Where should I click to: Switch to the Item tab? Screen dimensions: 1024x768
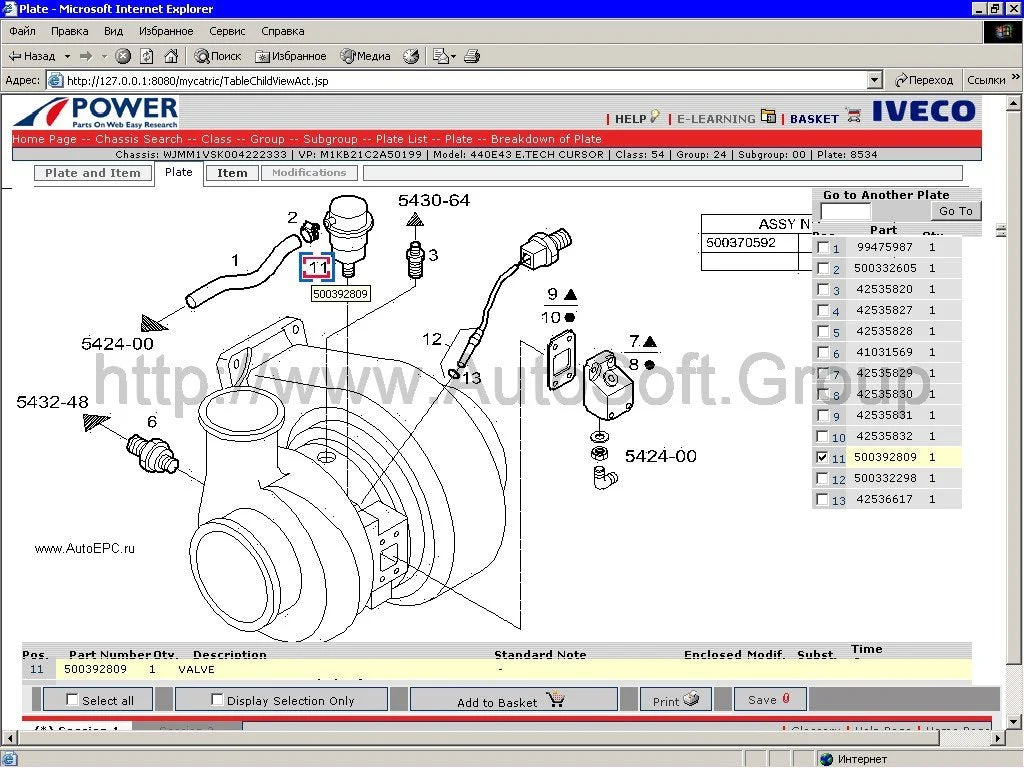(232, 173)
